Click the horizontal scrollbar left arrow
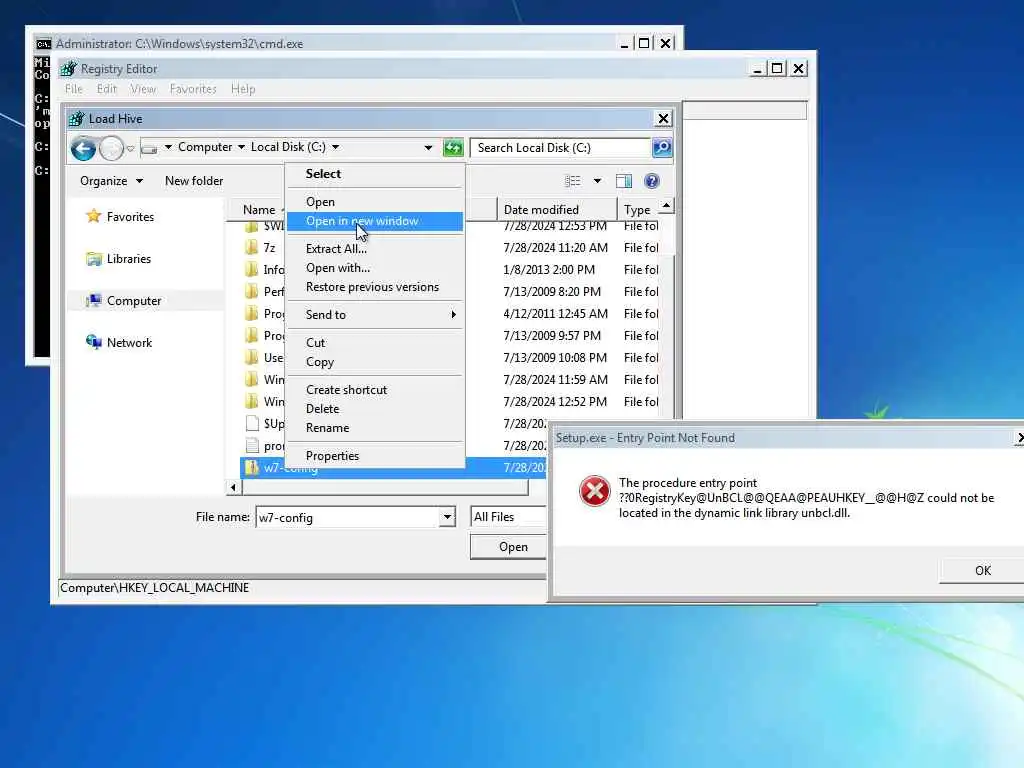Image resolution: width=1024 pixels, height=768 pixels. (233, 487)
